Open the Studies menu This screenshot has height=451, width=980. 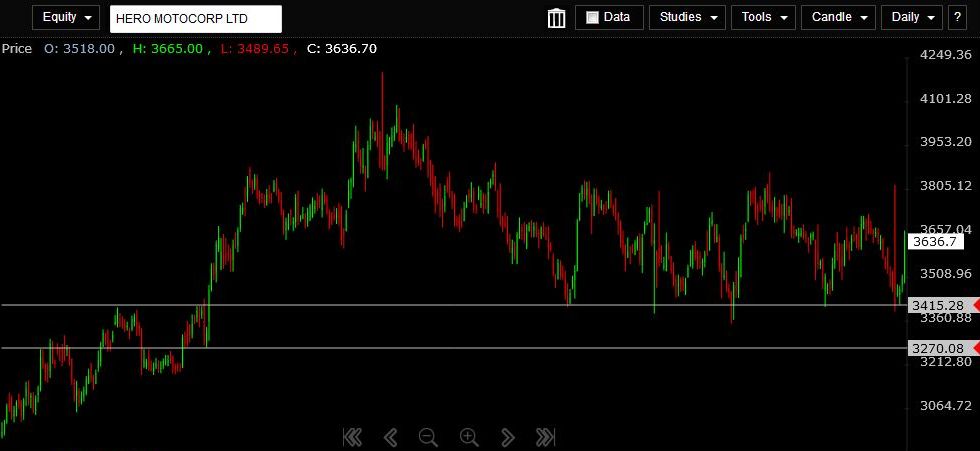(687, 18)
